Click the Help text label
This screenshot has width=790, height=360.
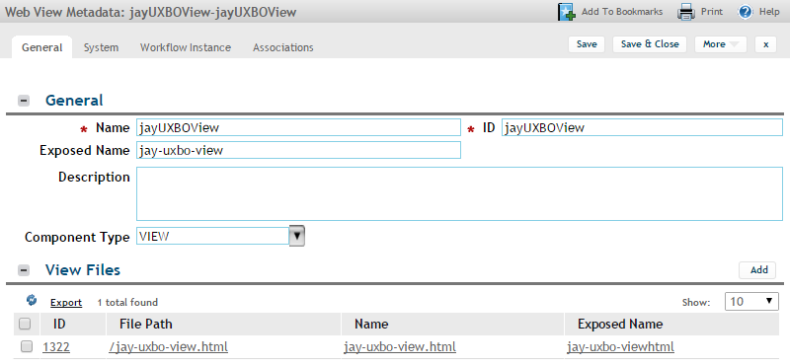click(x=769, y=12)
